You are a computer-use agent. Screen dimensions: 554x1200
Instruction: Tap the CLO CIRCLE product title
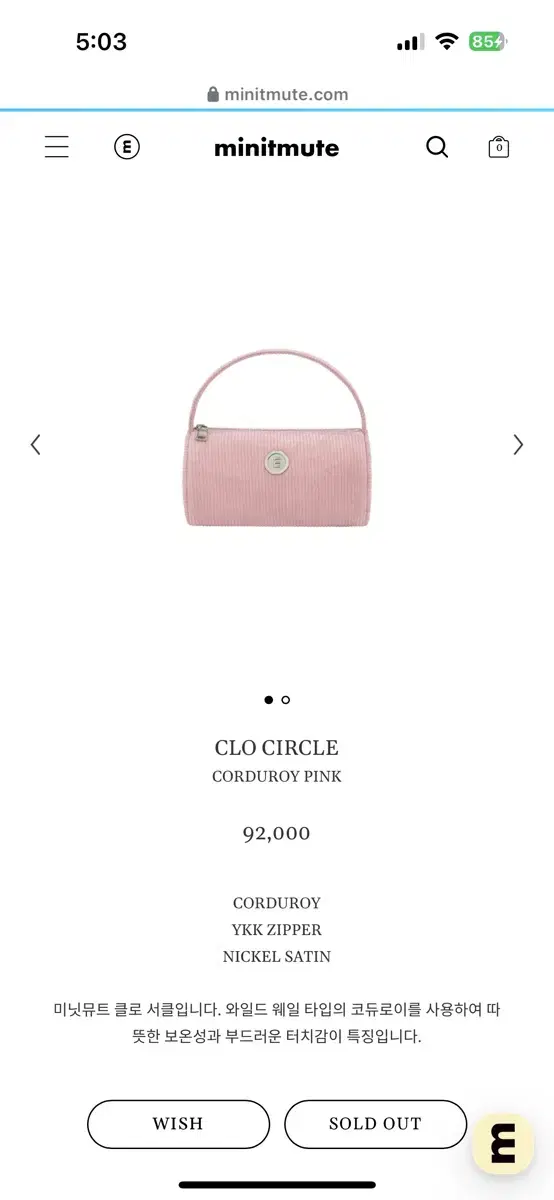[x=277, y=748]
